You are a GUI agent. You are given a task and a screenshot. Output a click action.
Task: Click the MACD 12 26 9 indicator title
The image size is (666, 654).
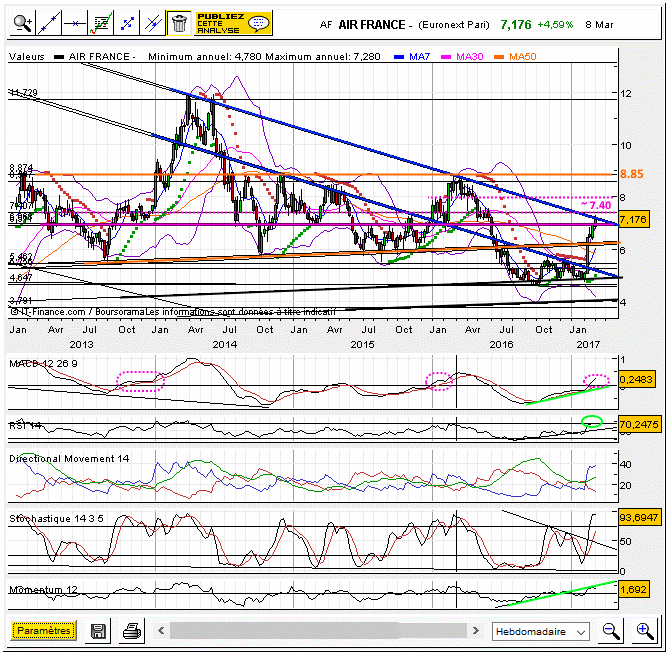(x=43, y=364)
